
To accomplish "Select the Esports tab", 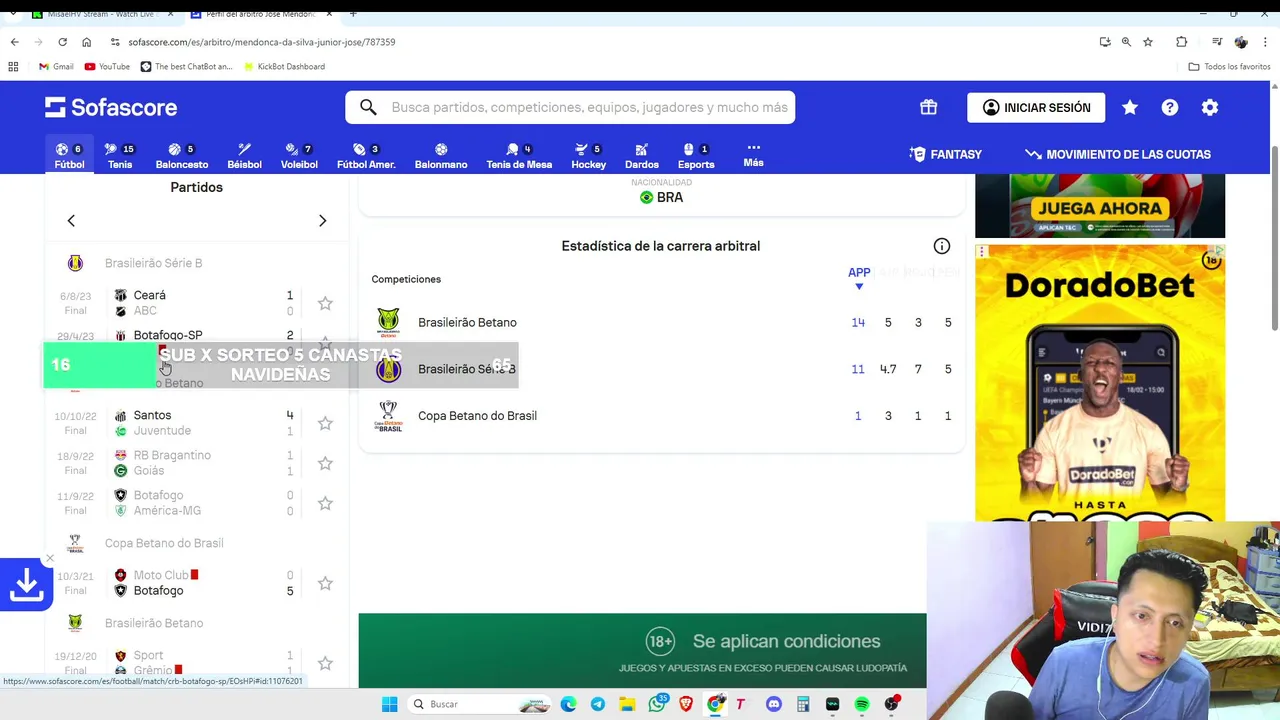I will pos(696,155).
